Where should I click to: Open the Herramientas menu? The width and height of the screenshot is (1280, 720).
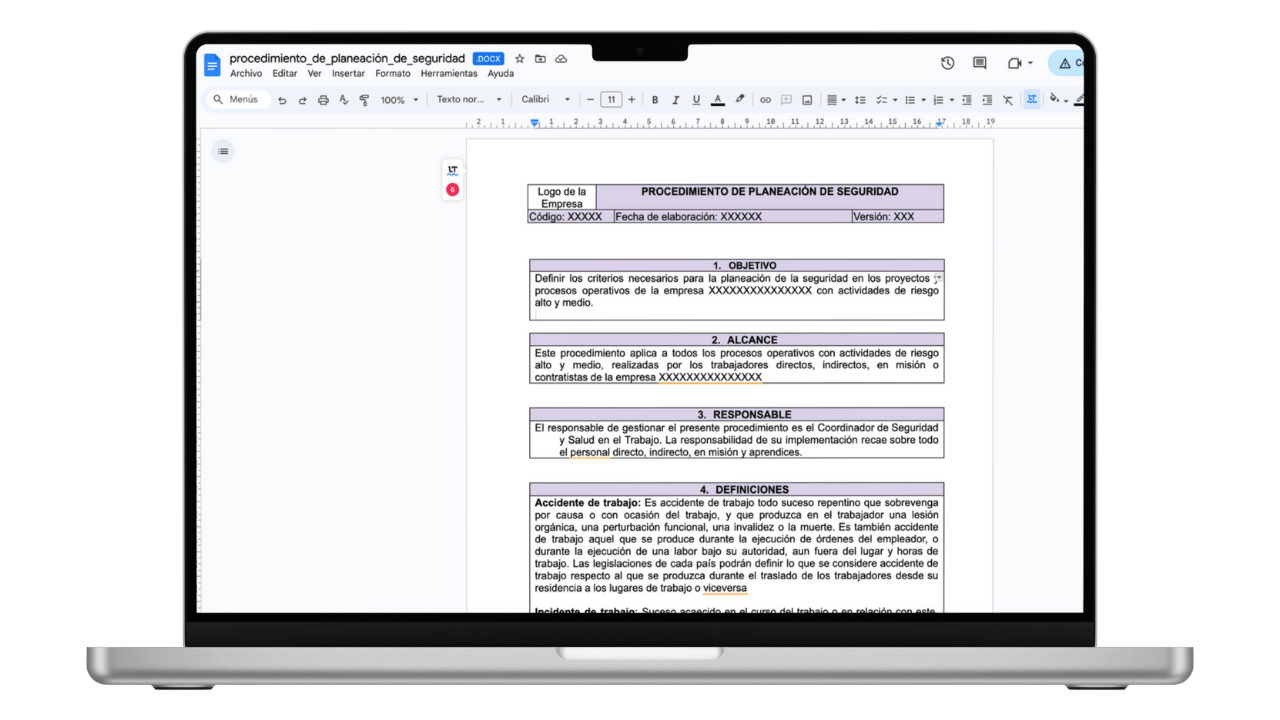449,73
